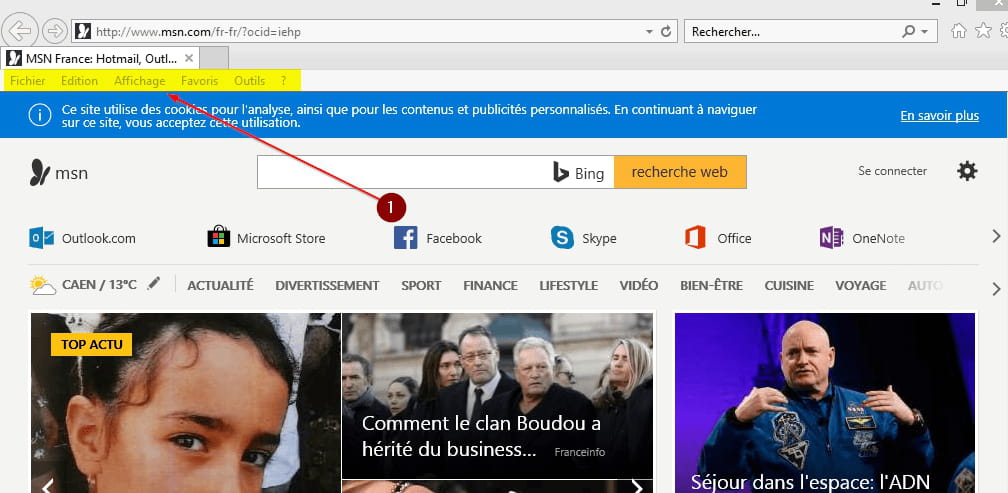
Task: Open the Outils menu
Action: (x=249, y=81)
